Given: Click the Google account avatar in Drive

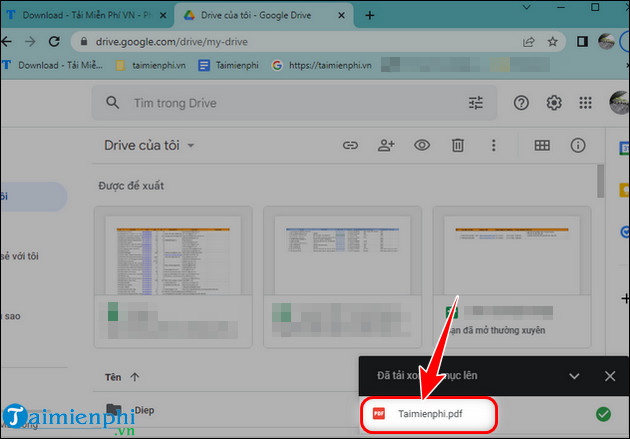Looking at the screenshot, I should (x=619, y=103).
